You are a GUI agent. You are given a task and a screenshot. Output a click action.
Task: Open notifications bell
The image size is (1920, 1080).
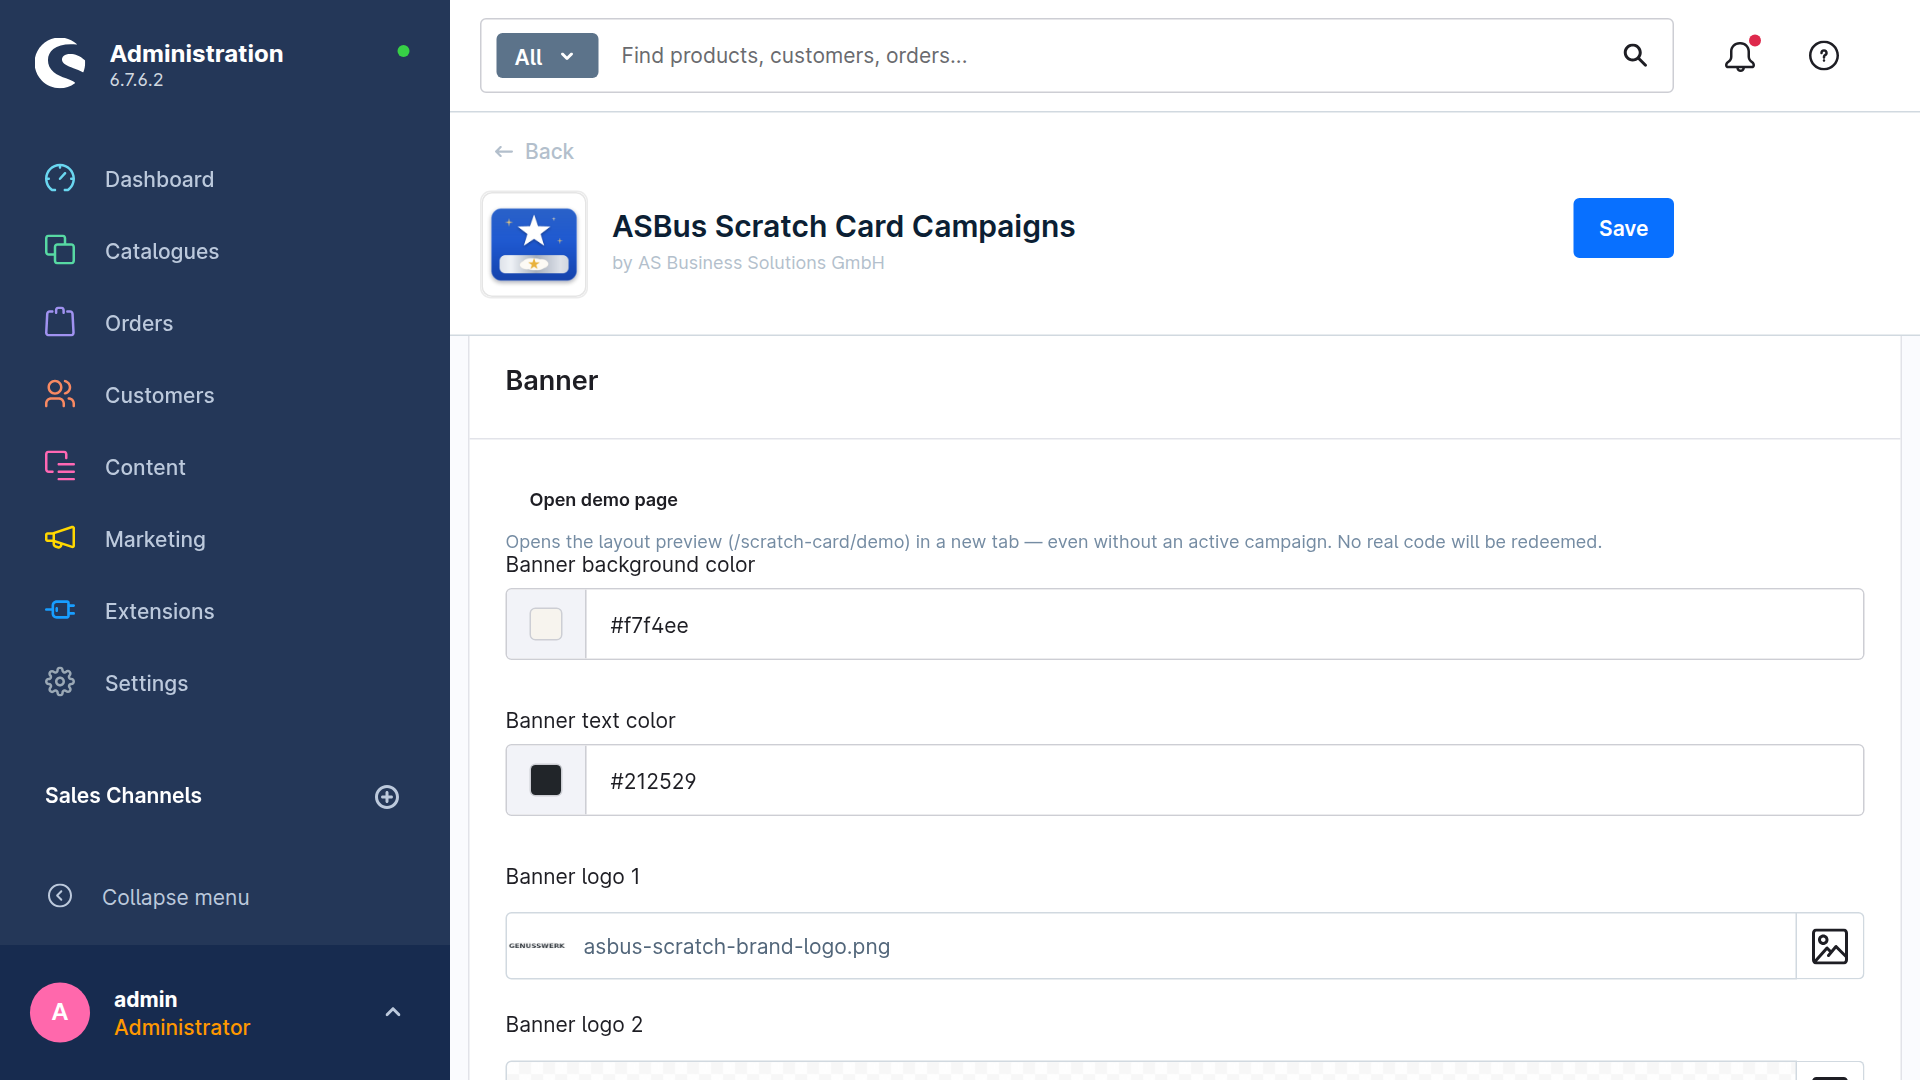pos(1740,56)
